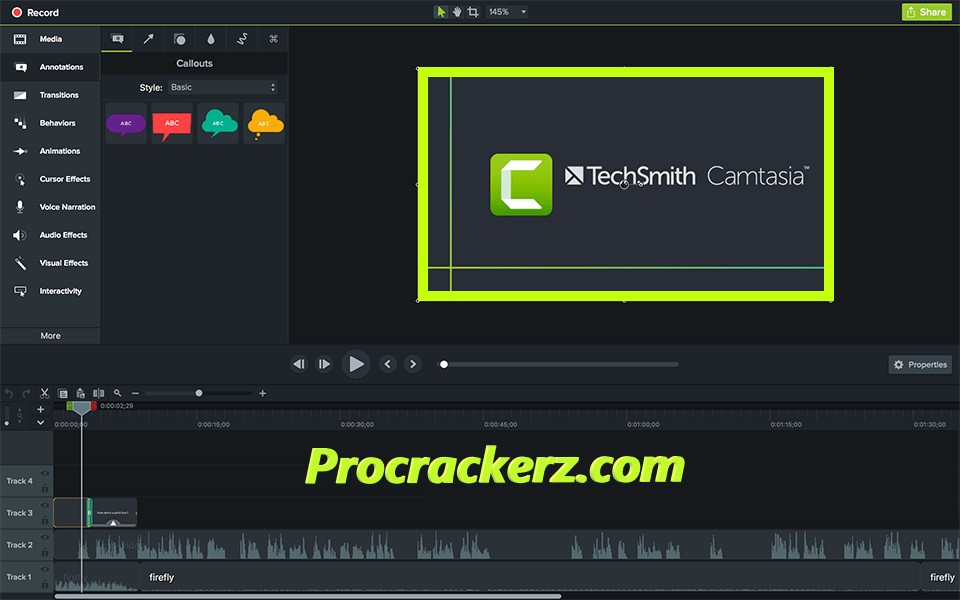Select the Blur and Highlight droplet tab
Image resolution: width=960 pixels, height=600 pixels.
211,39
